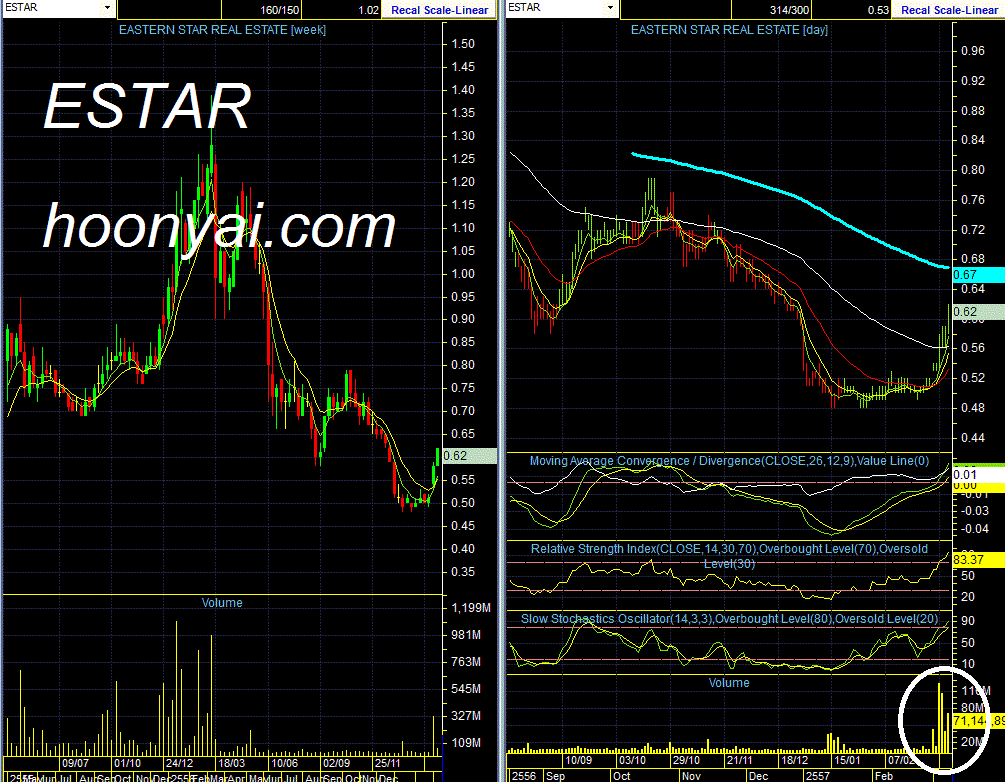The image size is (1005, 782).
Task: Click the 0.44 price on daily scale
Action: click(973, 438)
